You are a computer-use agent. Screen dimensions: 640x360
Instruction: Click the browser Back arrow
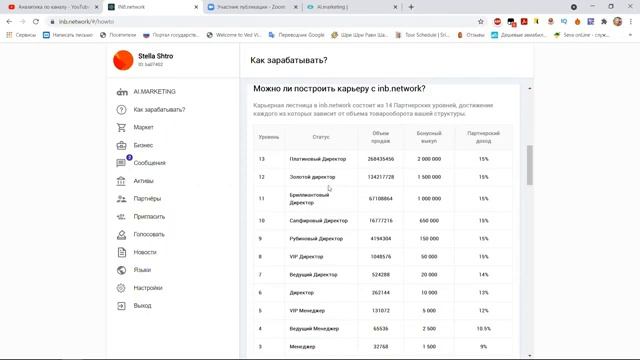coord(9,22)
